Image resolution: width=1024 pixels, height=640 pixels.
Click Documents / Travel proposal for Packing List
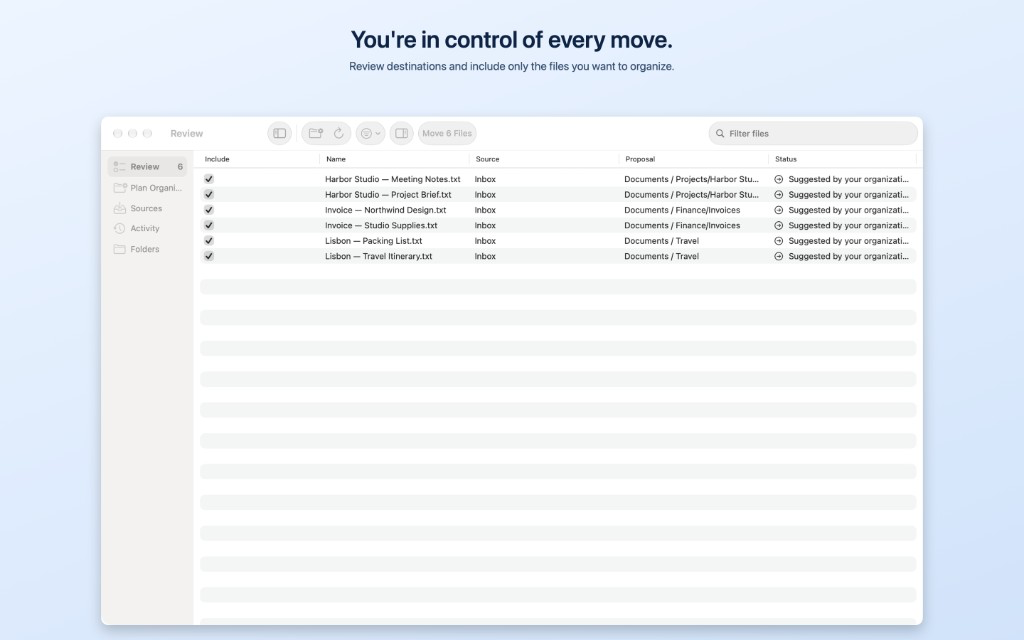(x=661, y=240)
